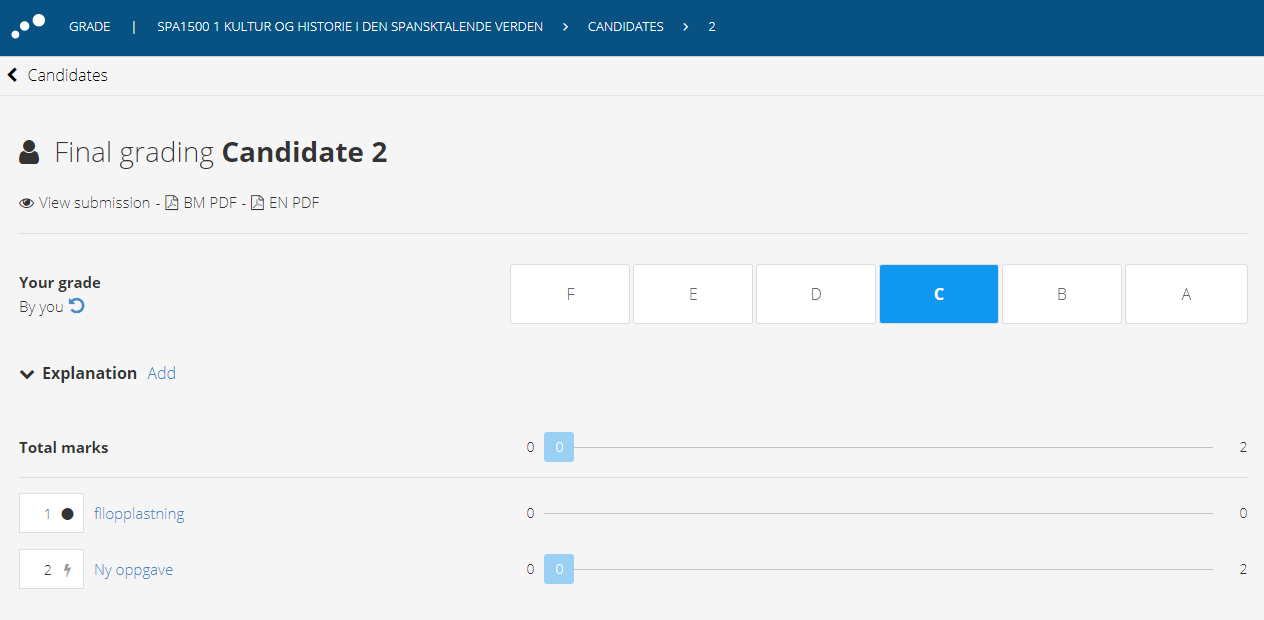The image size is (1264, 620).
Task: Collapse the Explanation section chevron
Action: (x=27, y=374)
